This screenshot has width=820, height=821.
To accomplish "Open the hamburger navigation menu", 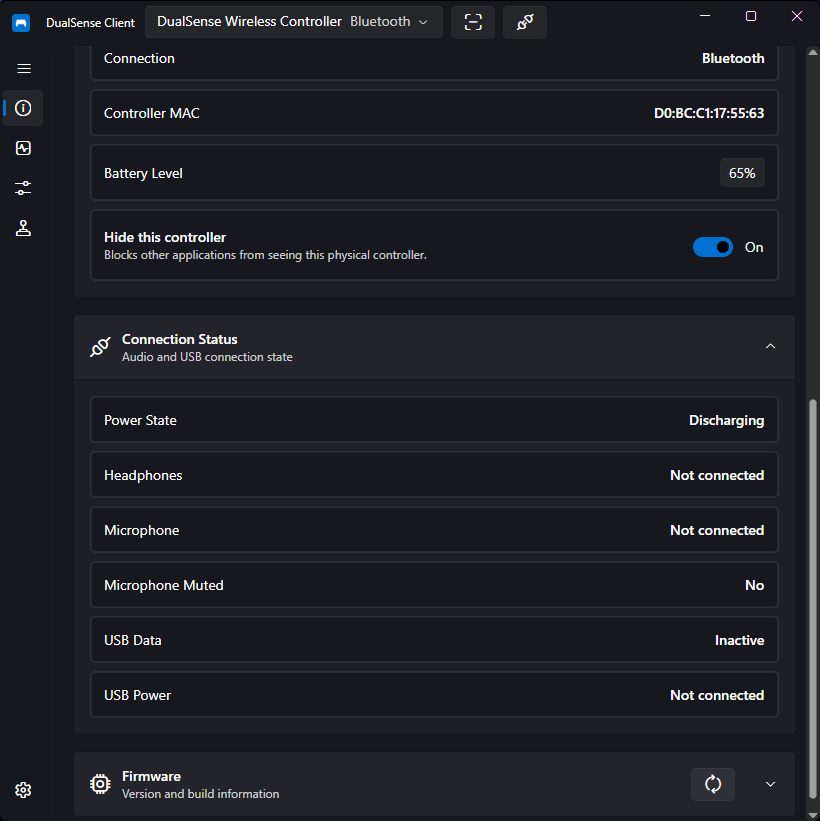I will (24, 69).
